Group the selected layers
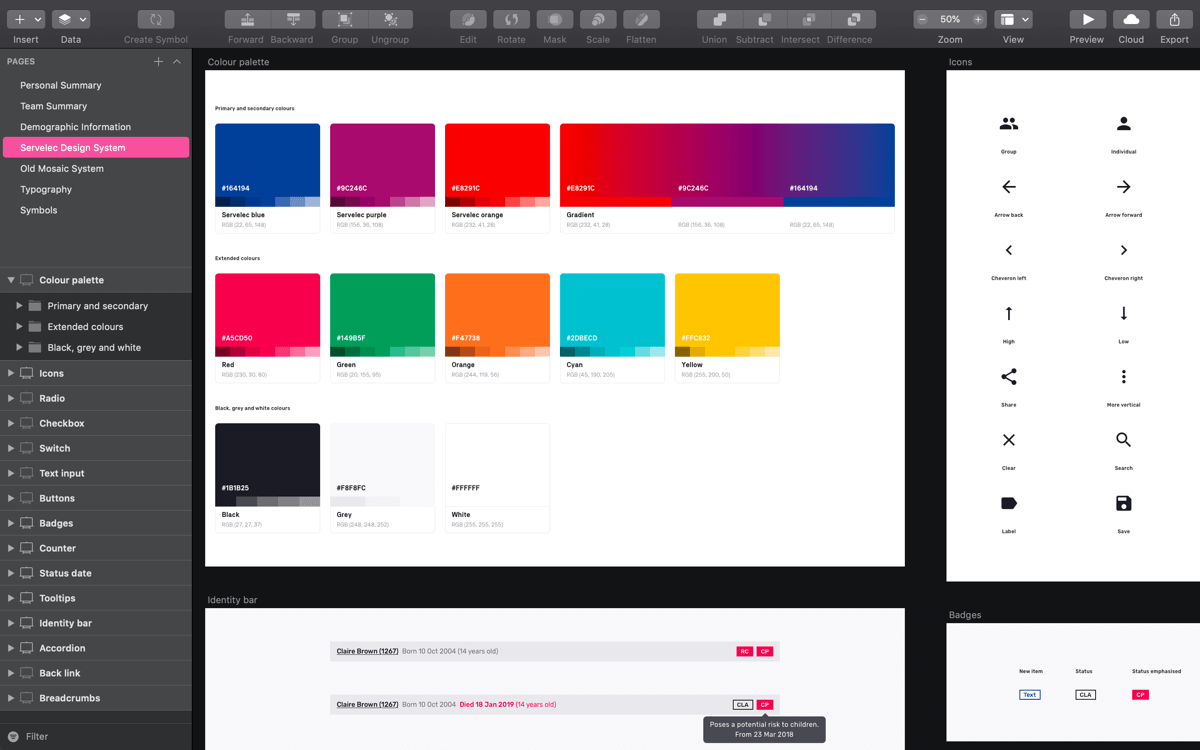The image size is (1200, 750). click(x=345, y=19)
